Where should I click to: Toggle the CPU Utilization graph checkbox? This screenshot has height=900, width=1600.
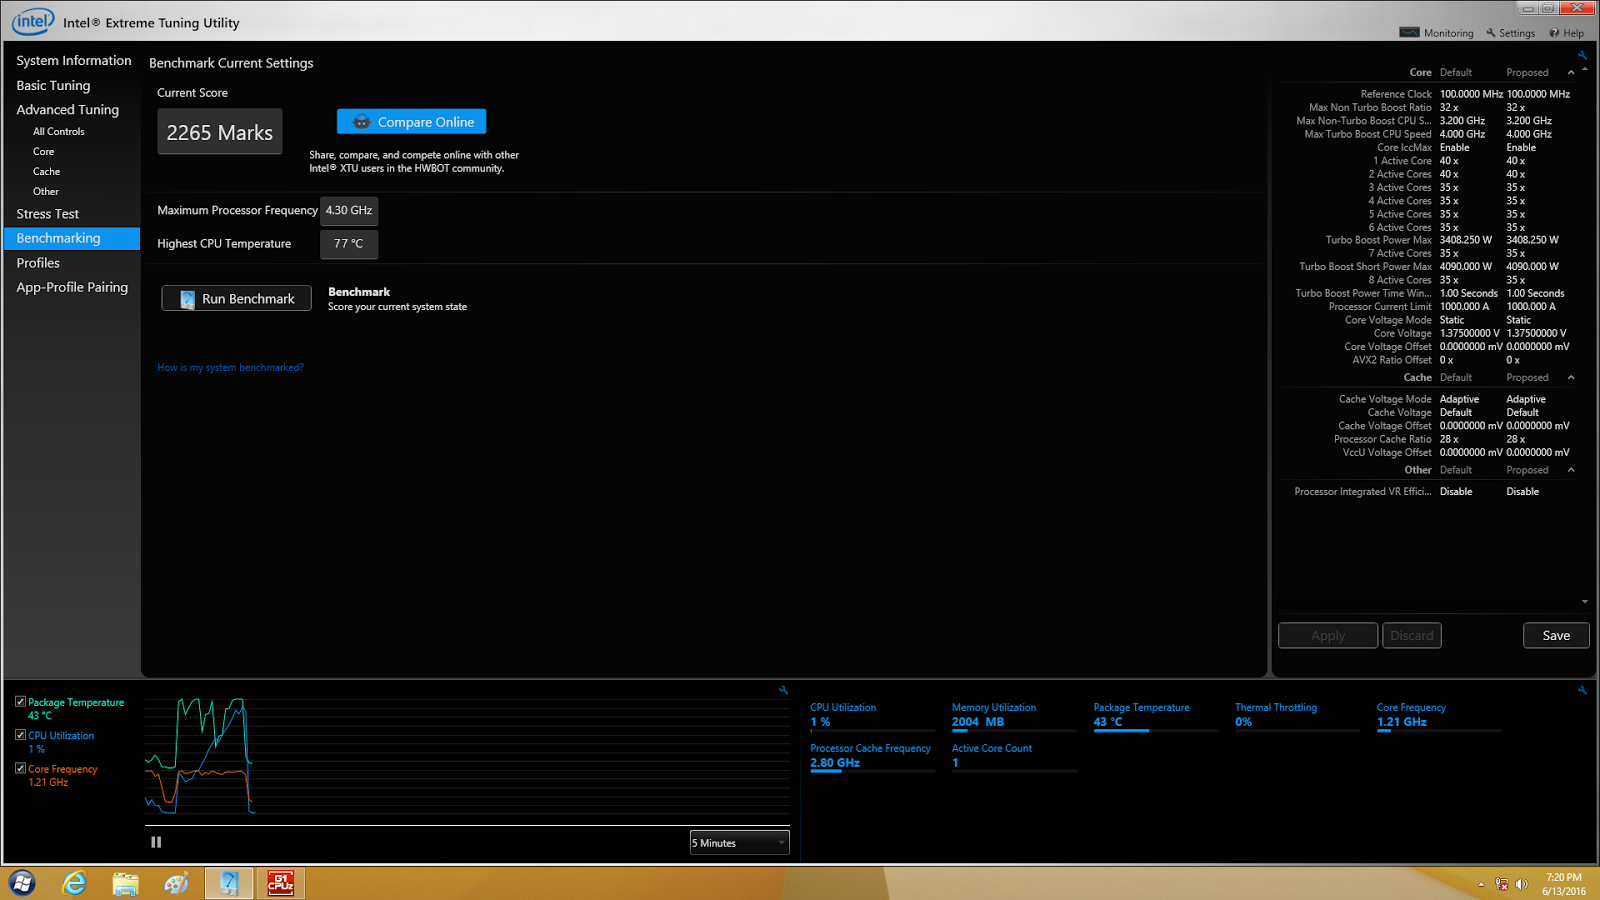pos(20,735)
